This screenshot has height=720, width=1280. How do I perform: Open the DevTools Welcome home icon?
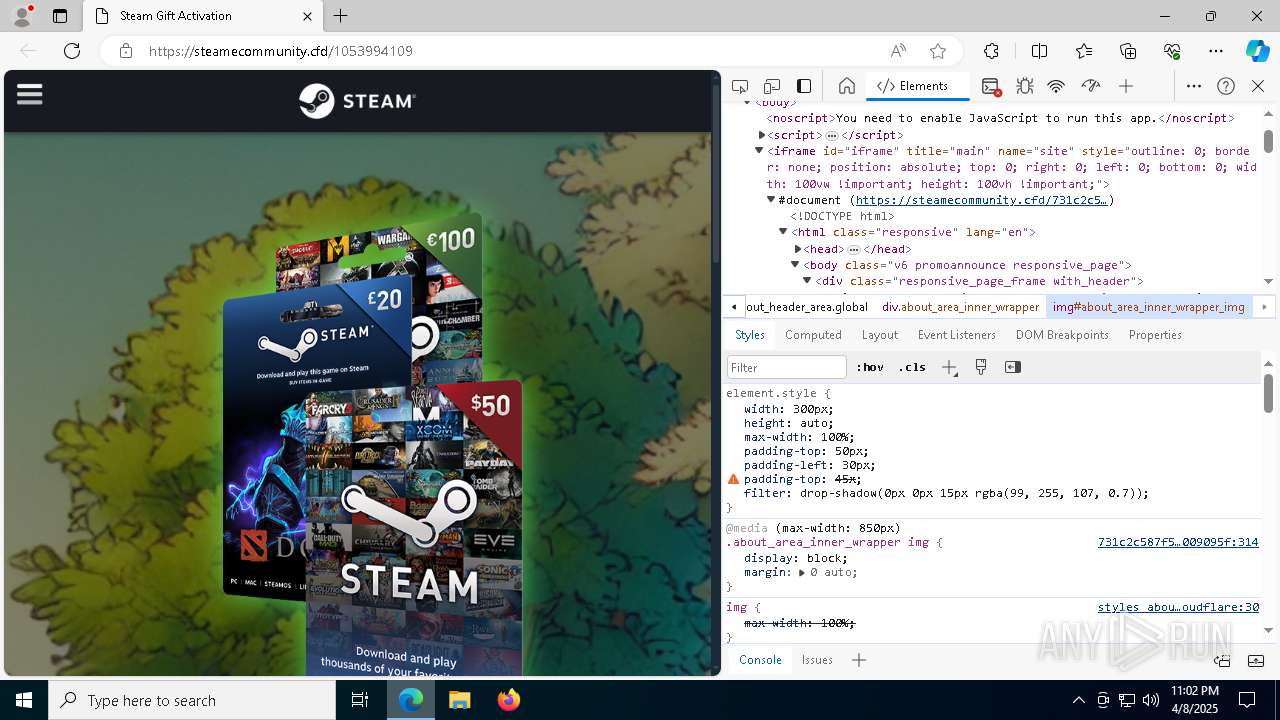click(x=847, y=86)
